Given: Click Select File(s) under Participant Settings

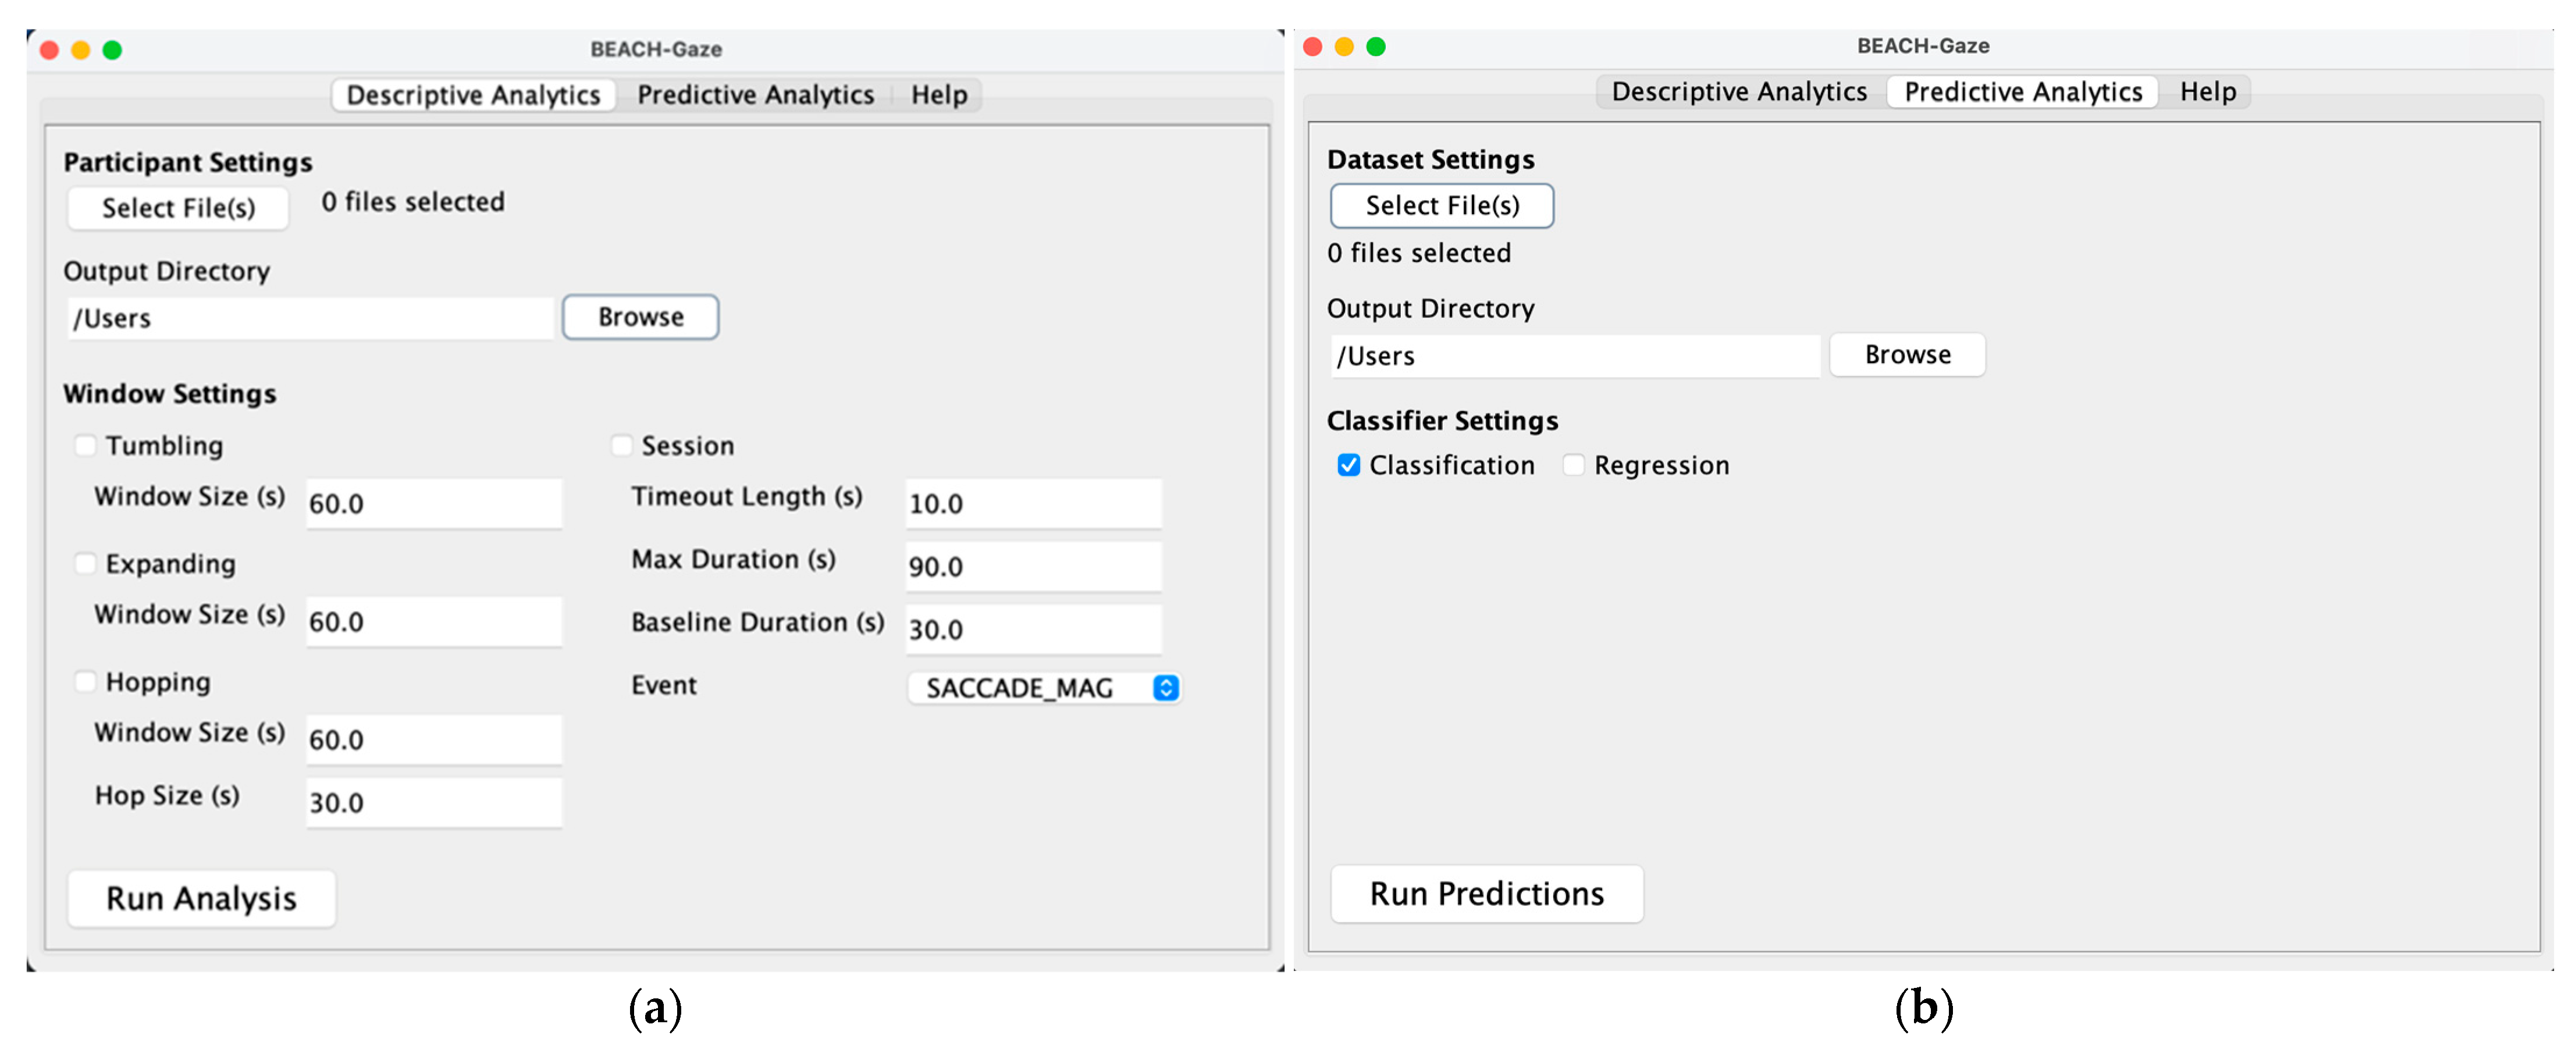Looking at the screenshot, I should coord(178,208).
